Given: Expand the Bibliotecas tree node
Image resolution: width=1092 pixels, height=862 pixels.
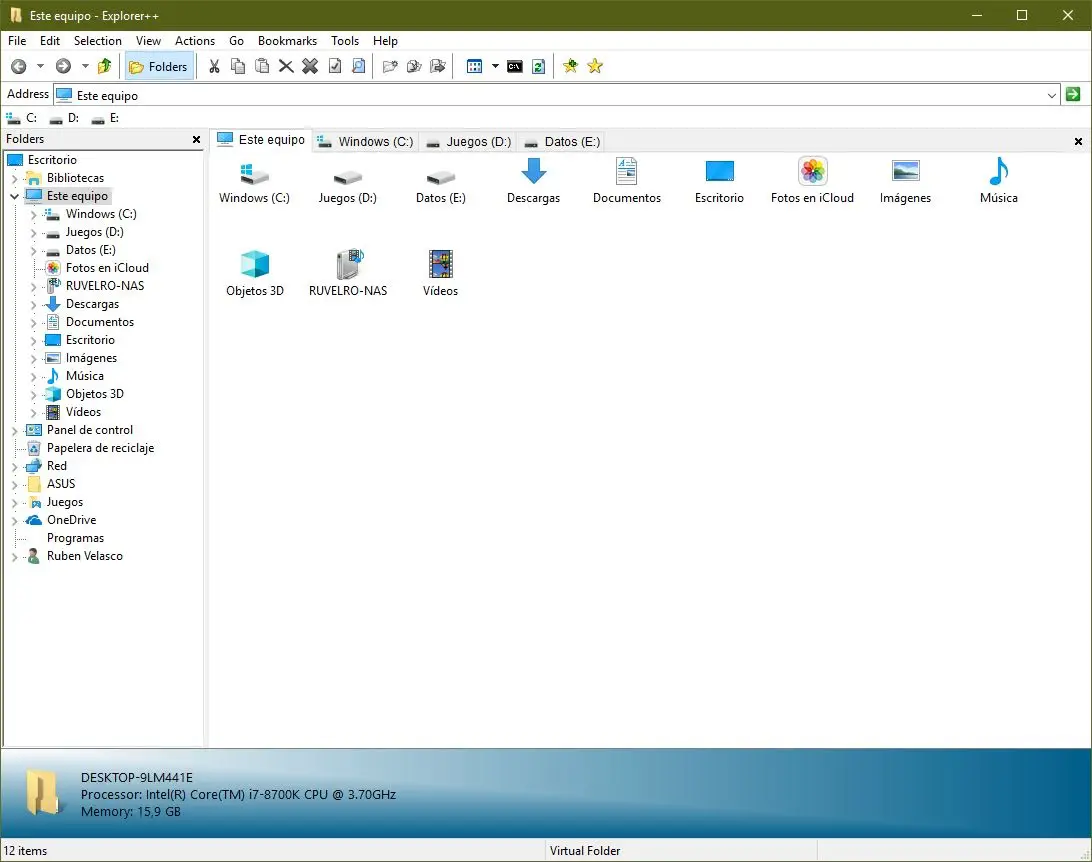Looking at the screenshot, I should 15,178.
